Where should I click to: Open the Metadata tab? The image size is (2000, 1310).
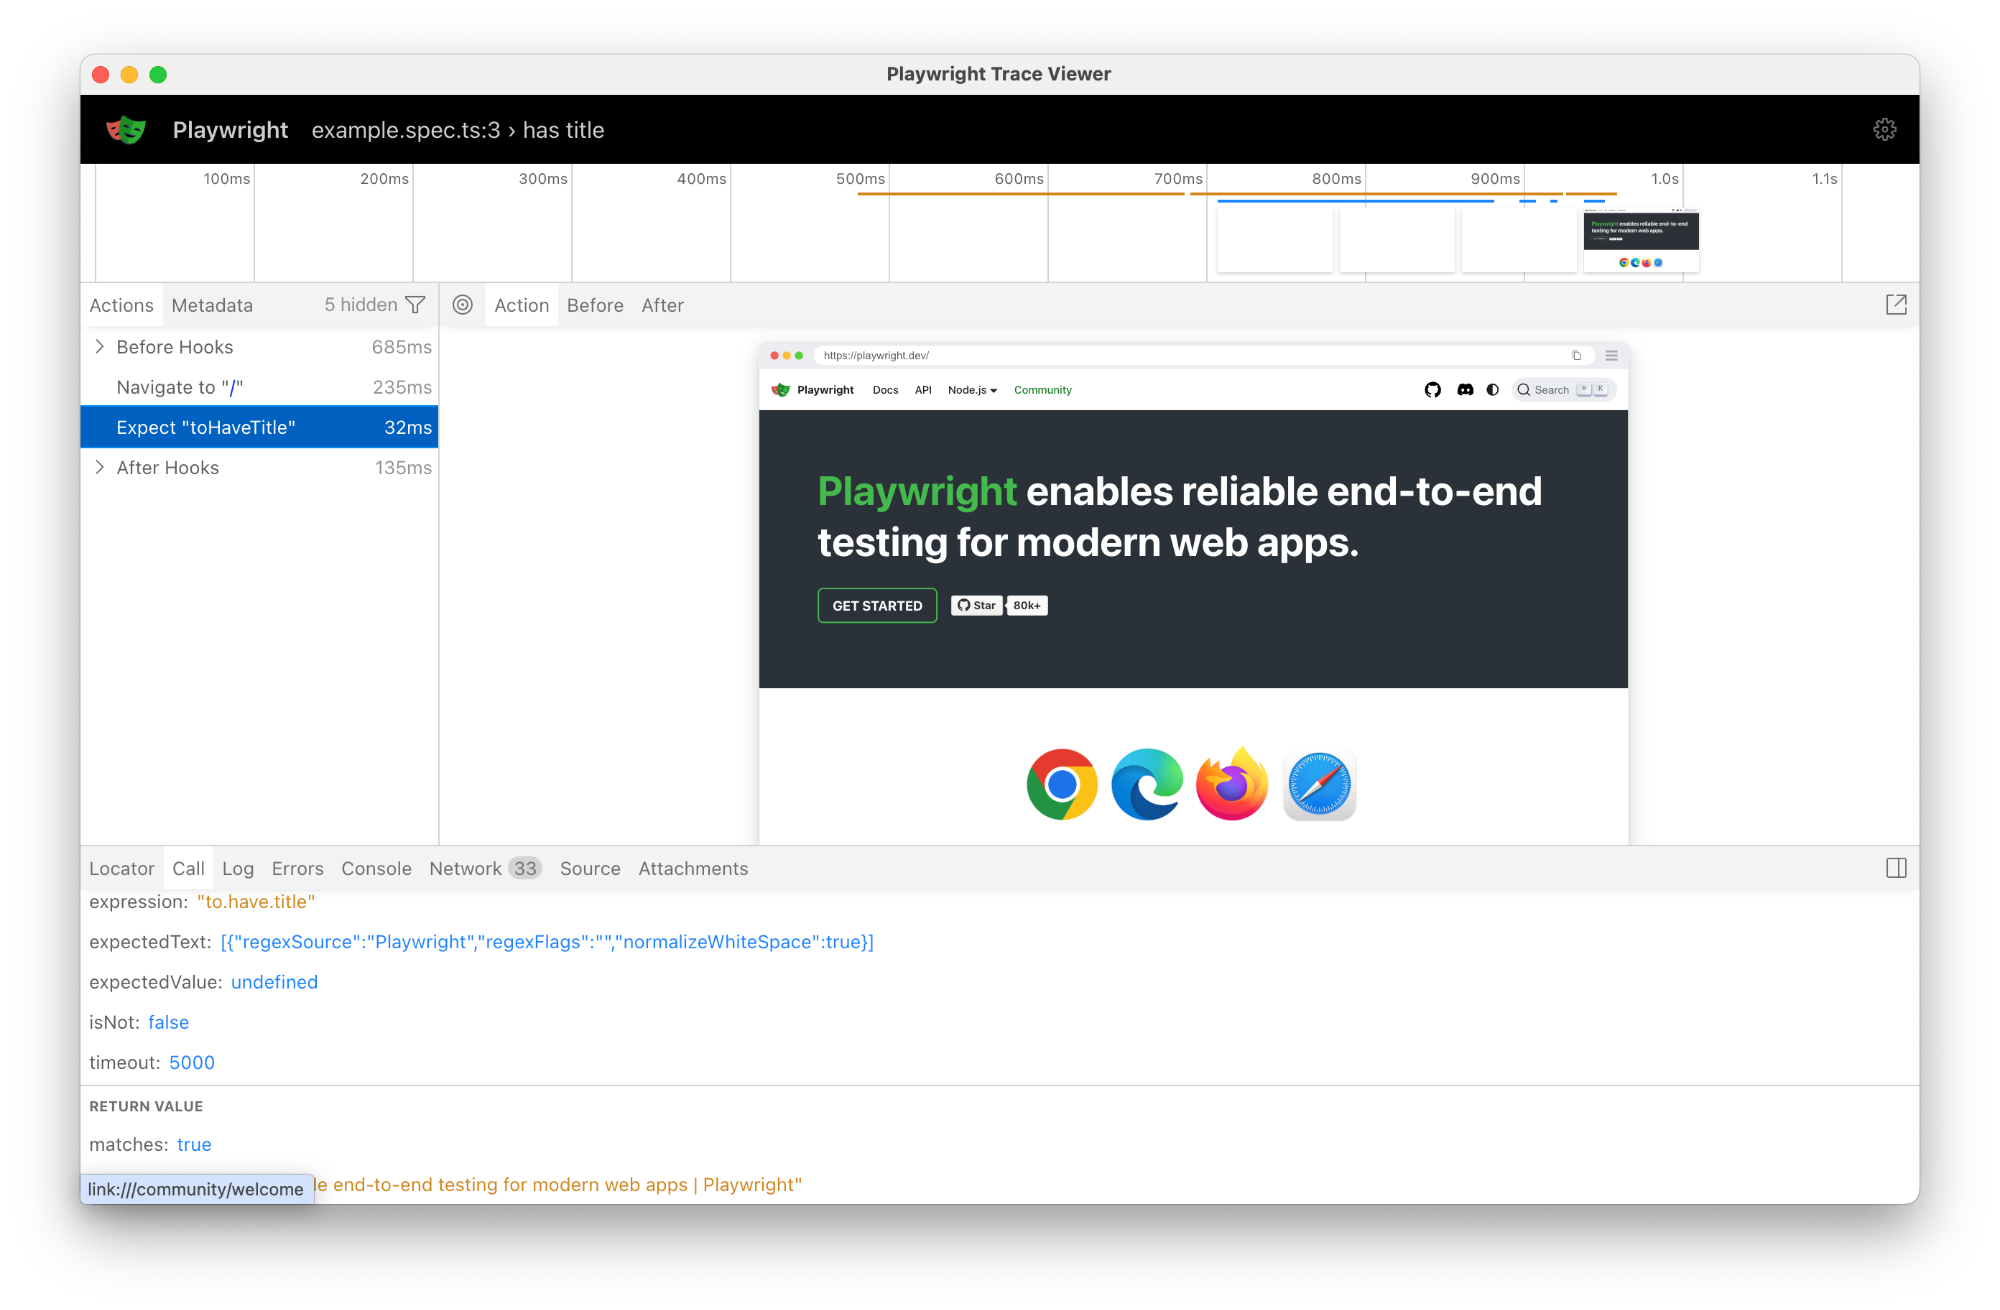click(x=212, y=305)
